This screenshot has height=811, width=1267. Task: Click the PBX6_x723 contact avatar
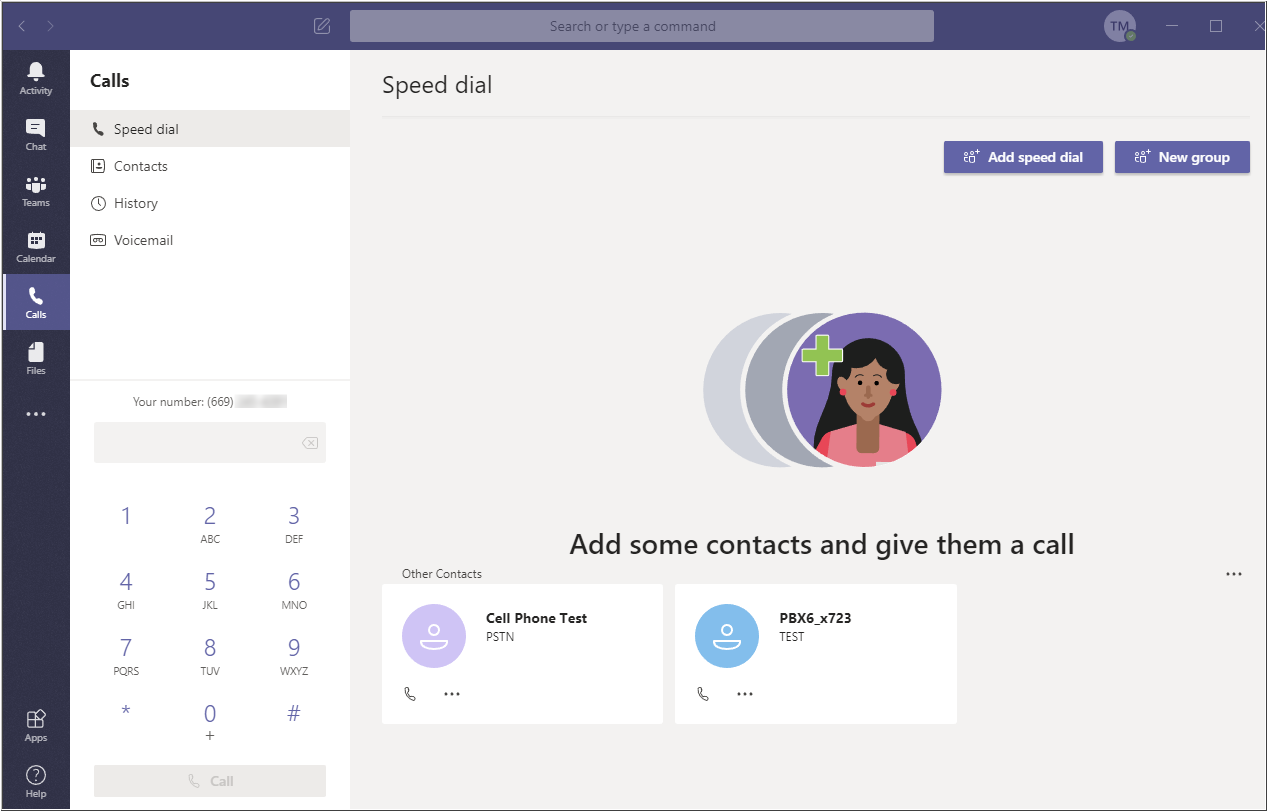point(727,636)
